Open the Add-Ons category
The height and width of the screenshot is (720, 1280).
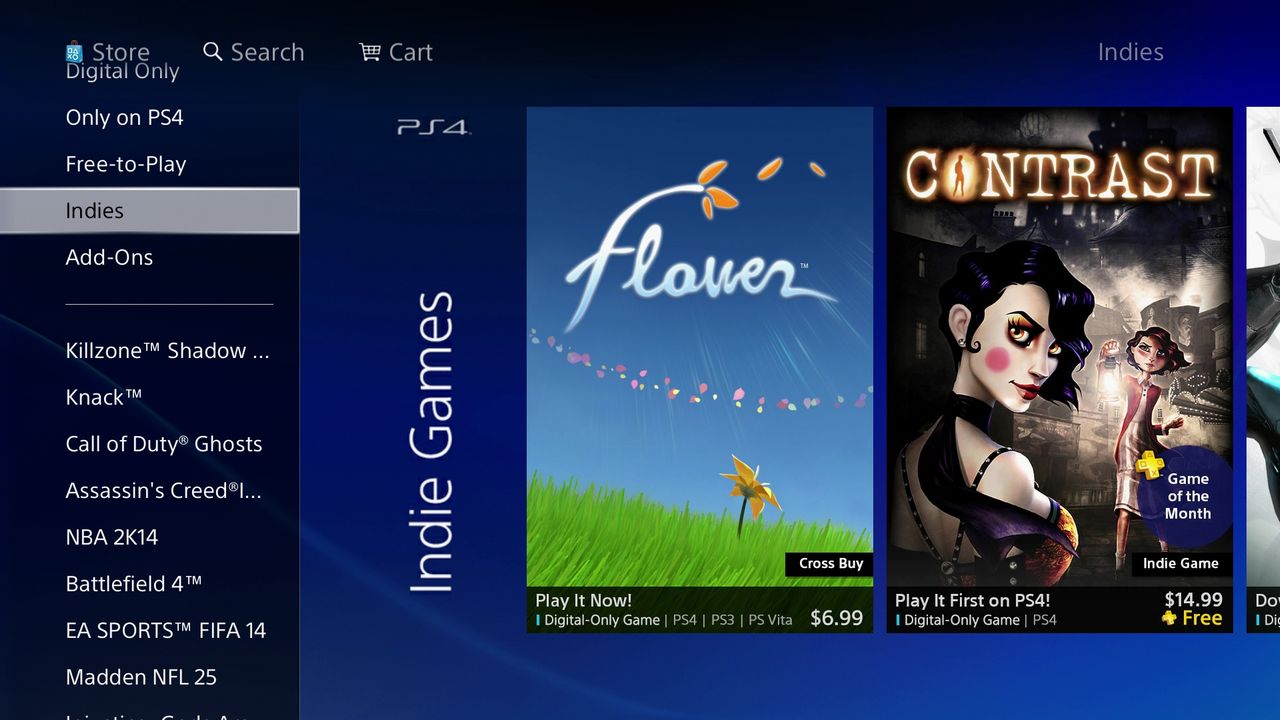tap(109, 257)
